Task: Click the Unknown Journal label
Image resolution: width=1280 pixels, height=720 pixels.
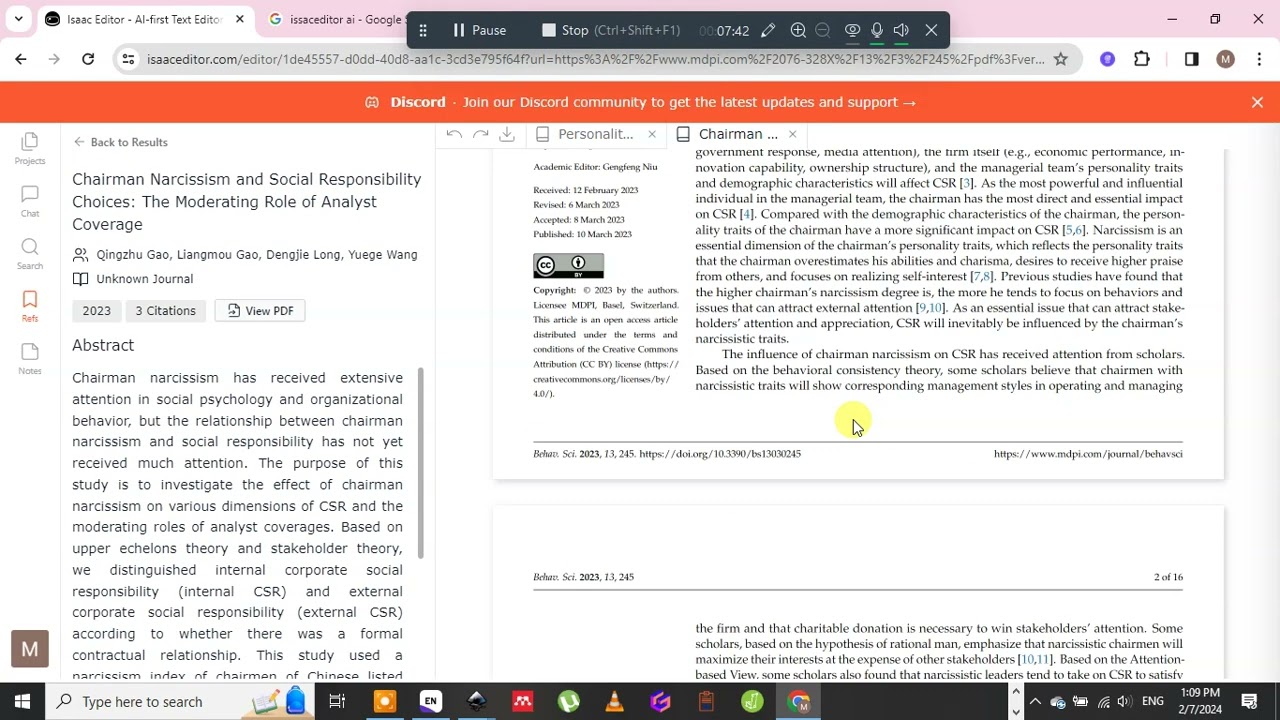Action: 144,279
